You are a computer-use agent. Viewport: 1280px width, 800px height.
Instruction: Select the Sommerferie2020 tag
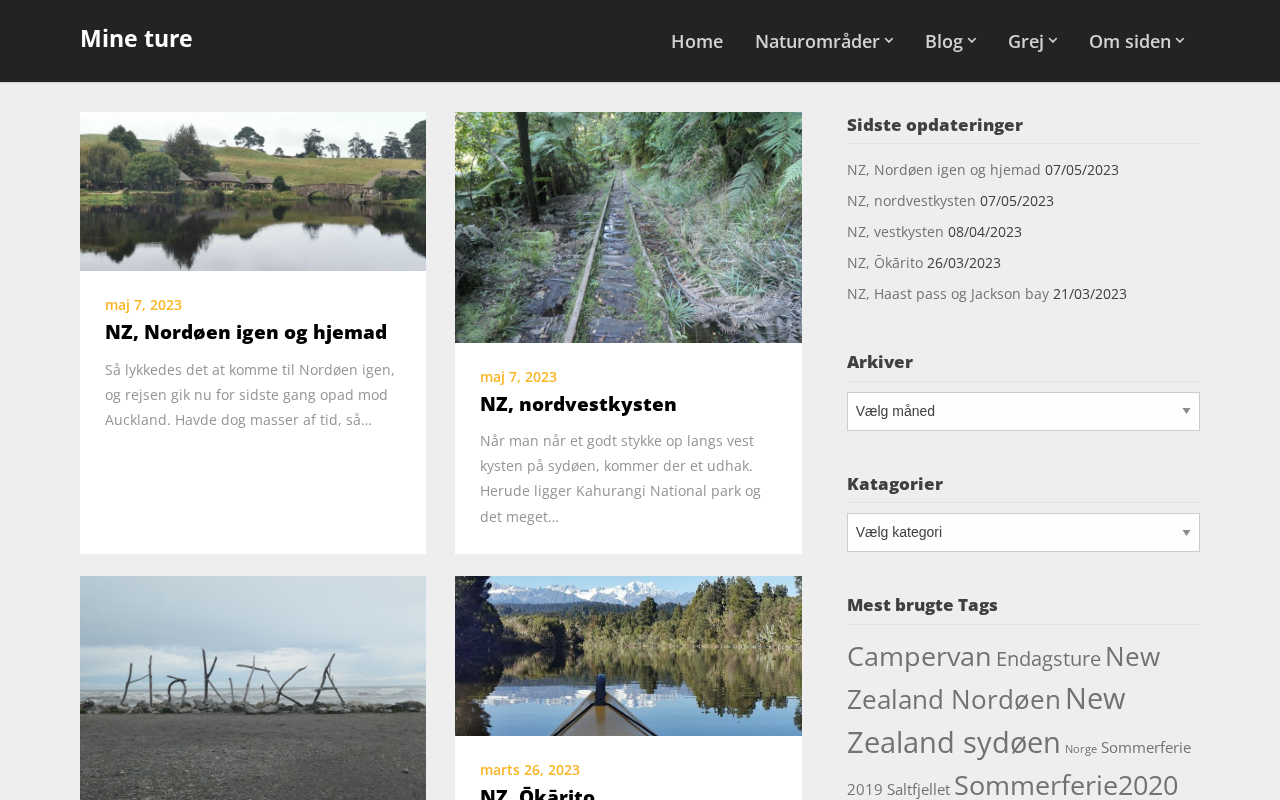1066,785
